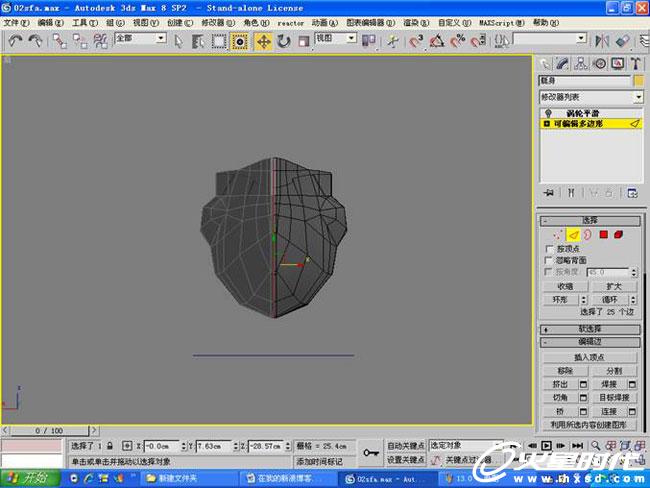Choose the Rectangular Selection Region icon
This screenshot has width=650, height=488.
(x=219, y=41)
